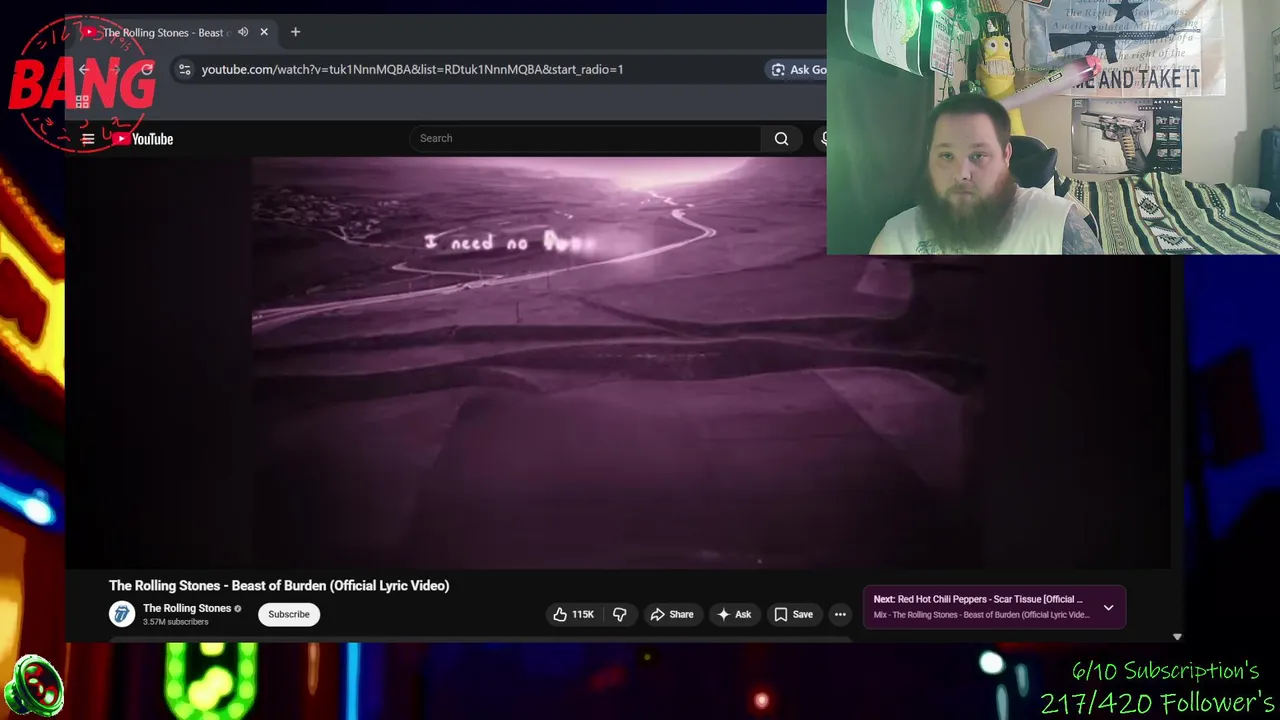Open The Rolling Stones channel avatar
The height and width of the screenshot is (720, 1280).
click(122, 614)
